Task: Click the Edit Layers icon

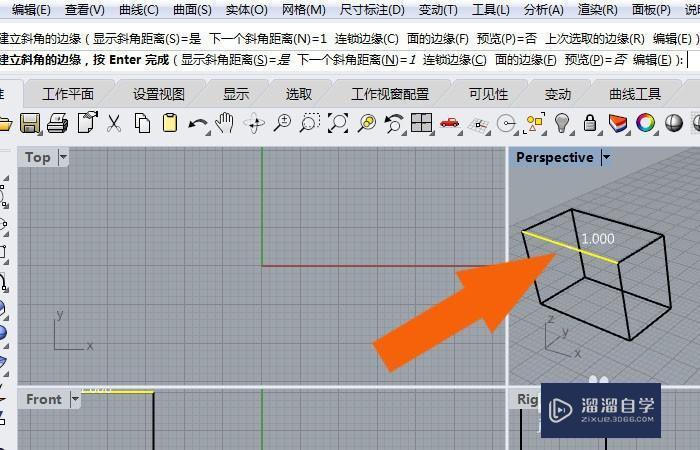Action: (618, 123)
